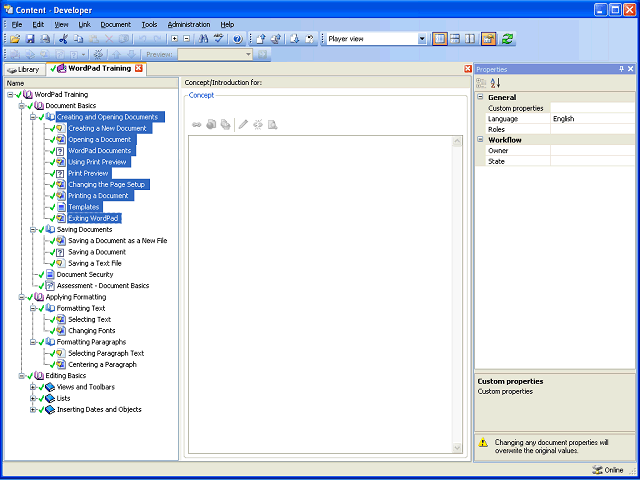Viewport: 640px width, 480px height.
Task: Click the Collapse minus box toolbar icon
Action: coord(187,39)
